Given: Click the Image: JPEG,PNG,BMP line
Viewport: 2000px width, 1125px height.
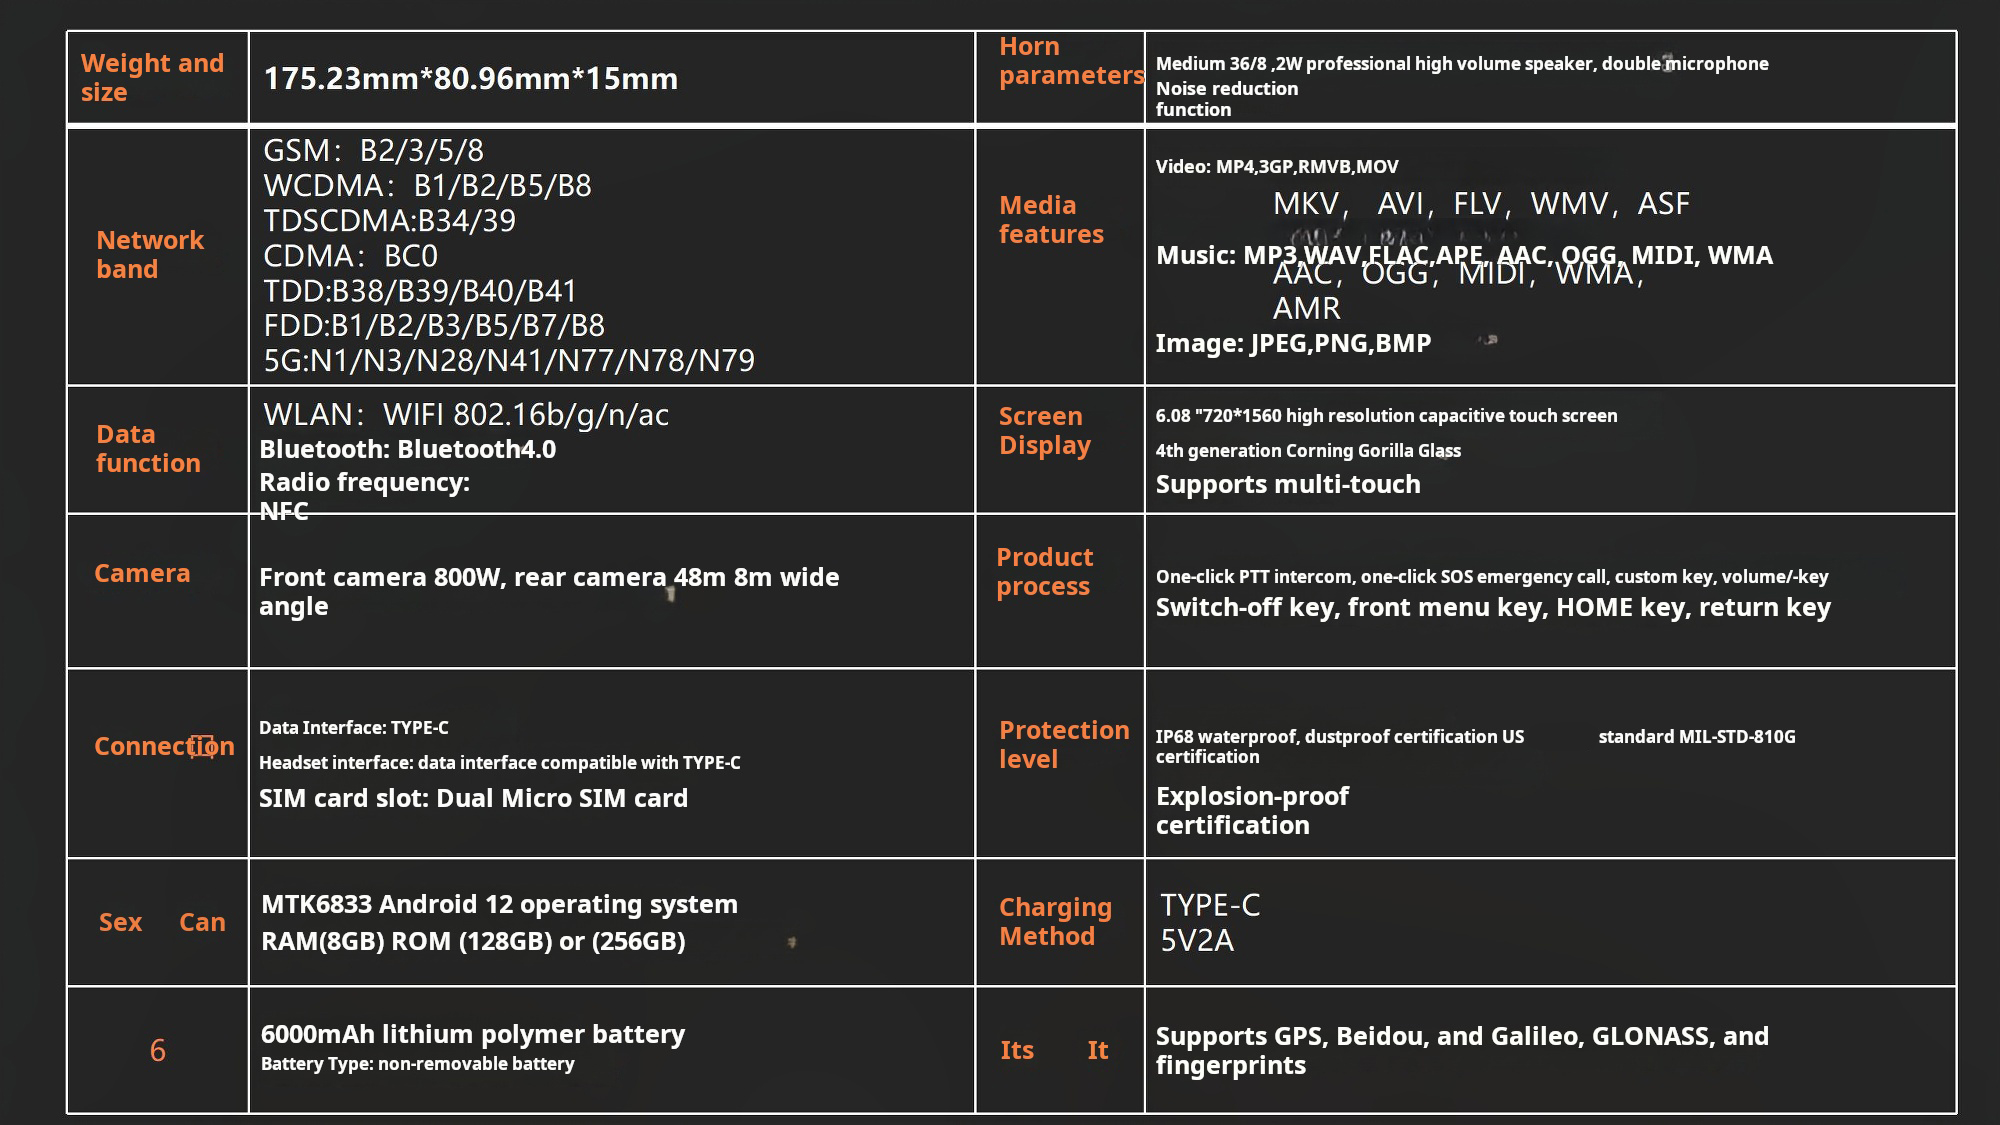Looking at the screenshot, I should (x=1293, y=343).
